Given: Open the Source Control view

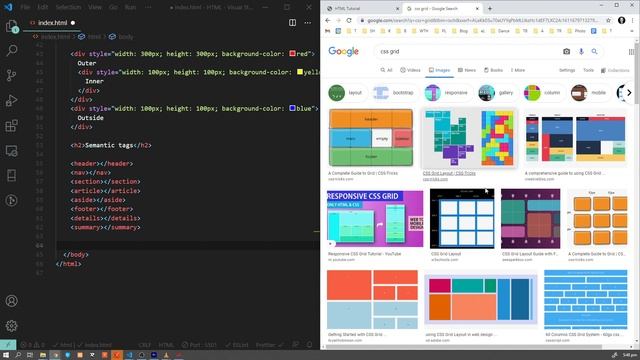Looking at the screenshot, I should coord(11,75).
